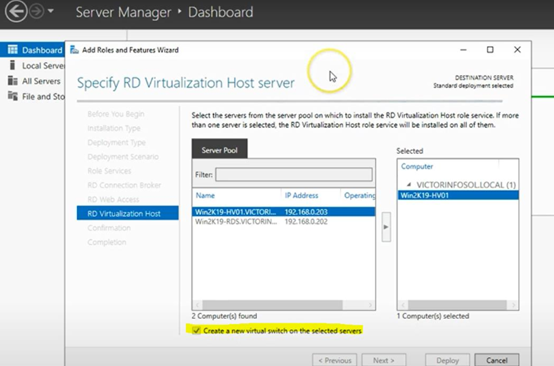Go to Deployment Type wizard step
The image size is (554, 366).
click(117, 142)
